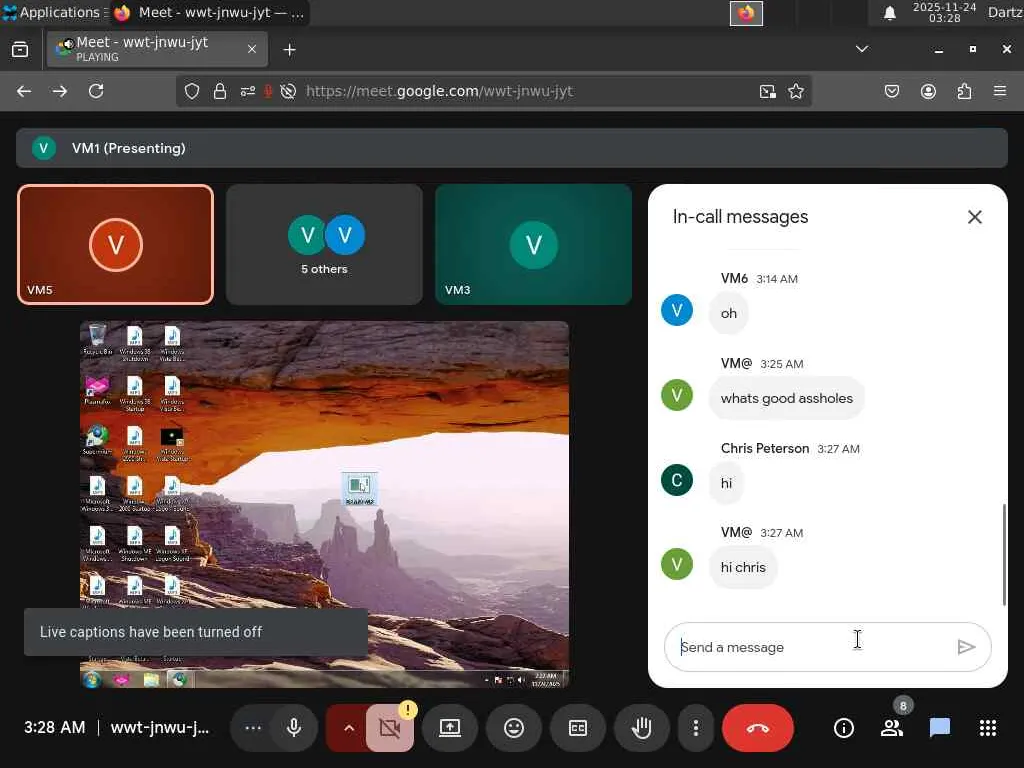Click Chris Peterson's avatar in chat

click(677, 480)
